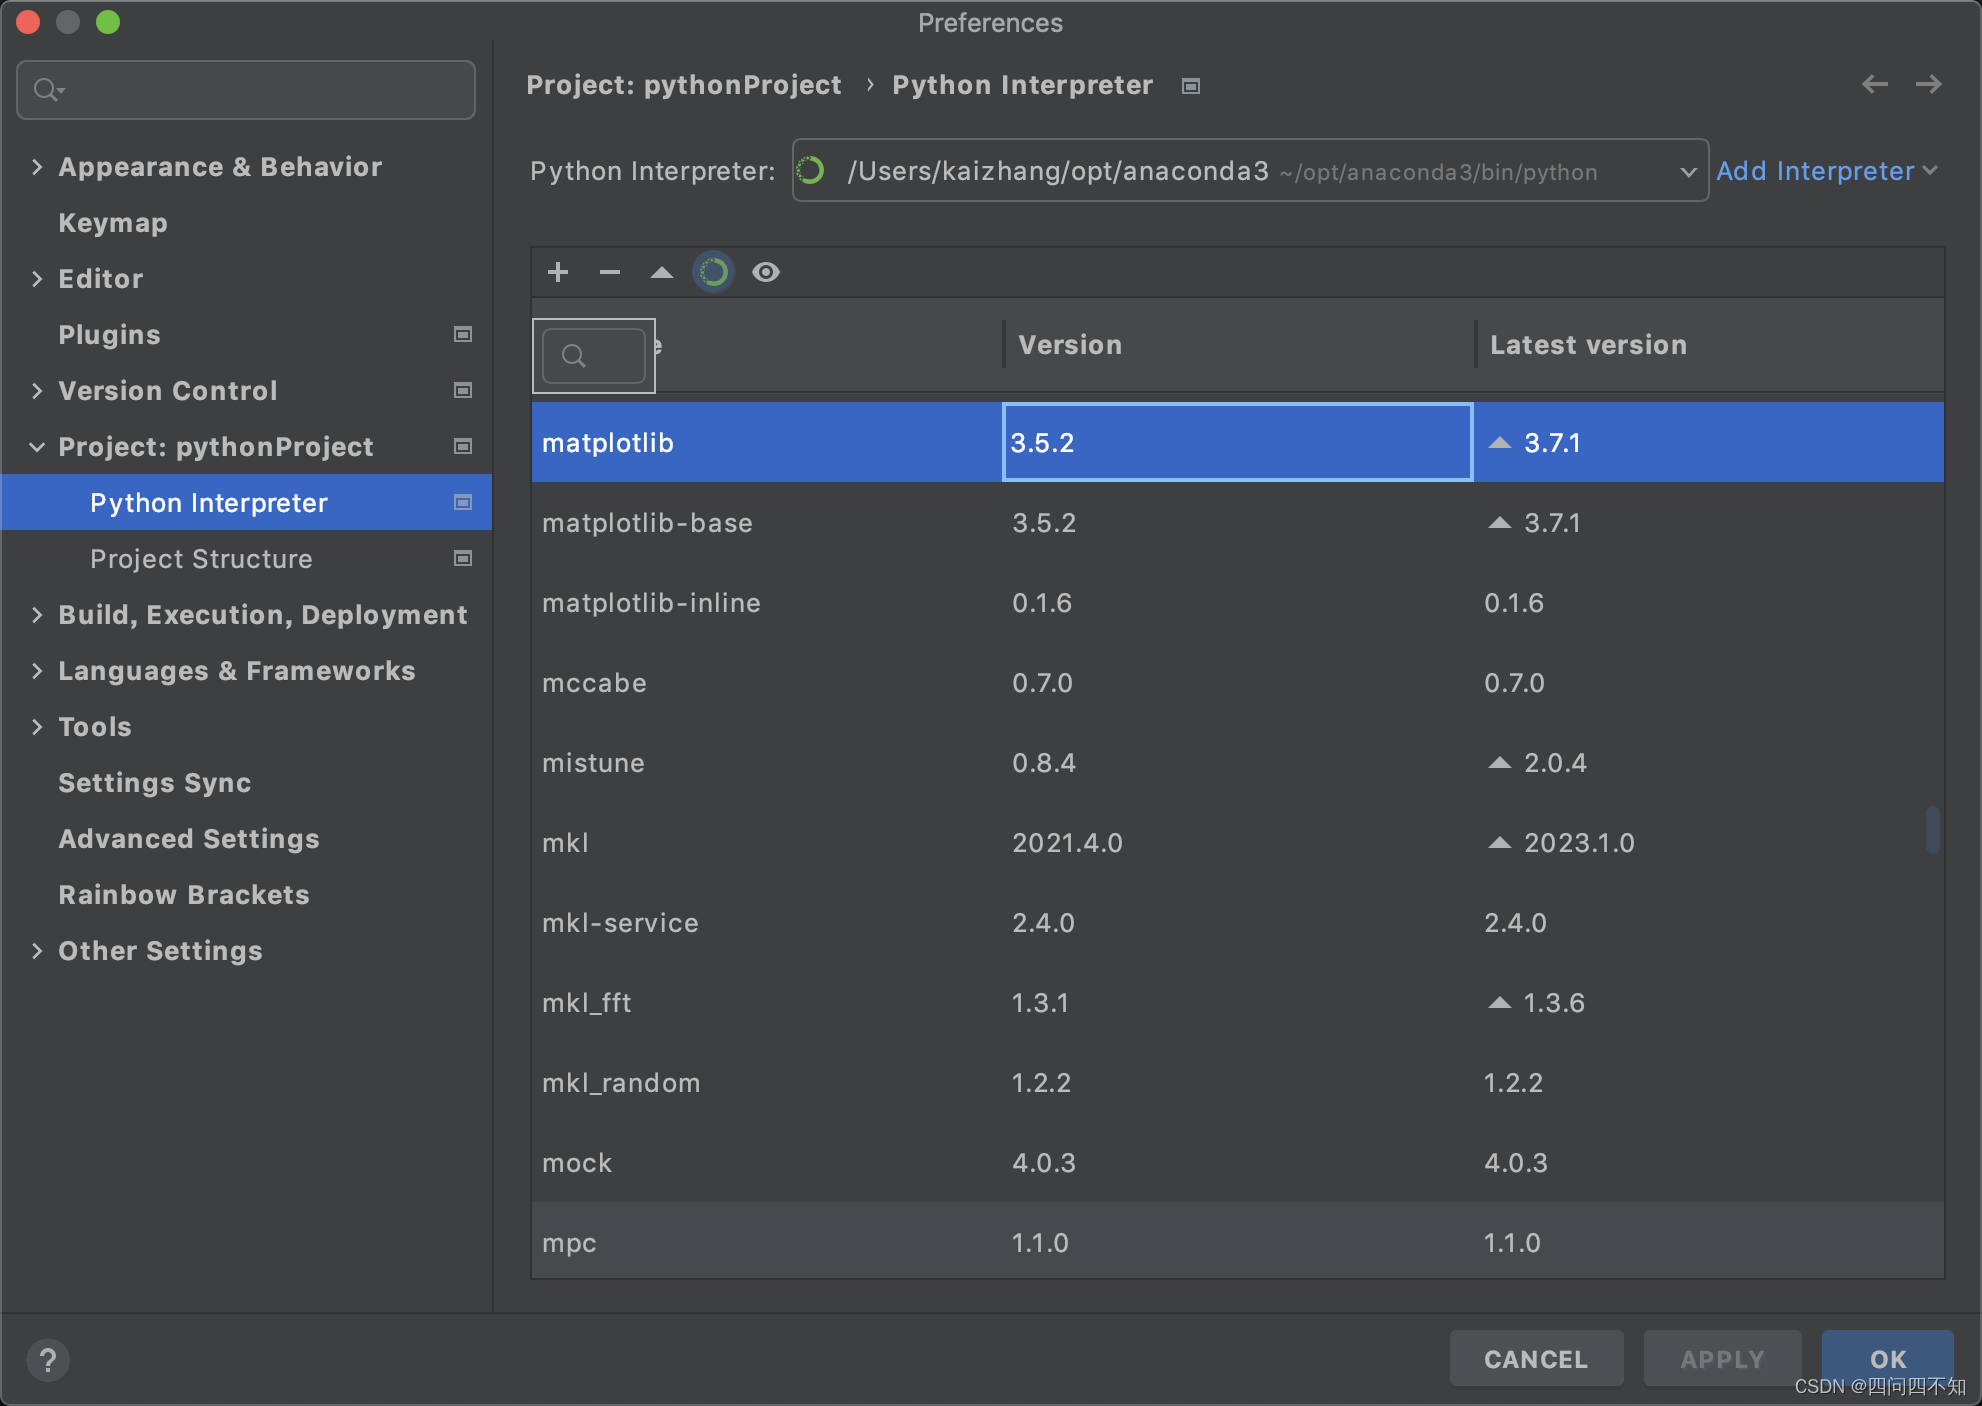Click upgrade arrow for mkl_fft 1.3.6

pos(1500,1002)
